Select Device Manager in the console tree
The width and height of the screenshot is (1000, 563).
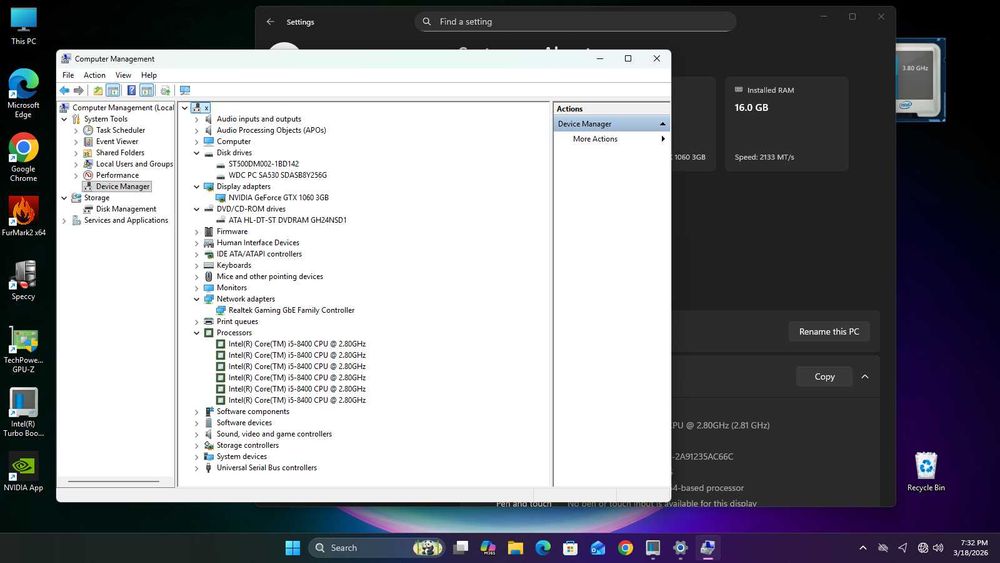[122, 187]
